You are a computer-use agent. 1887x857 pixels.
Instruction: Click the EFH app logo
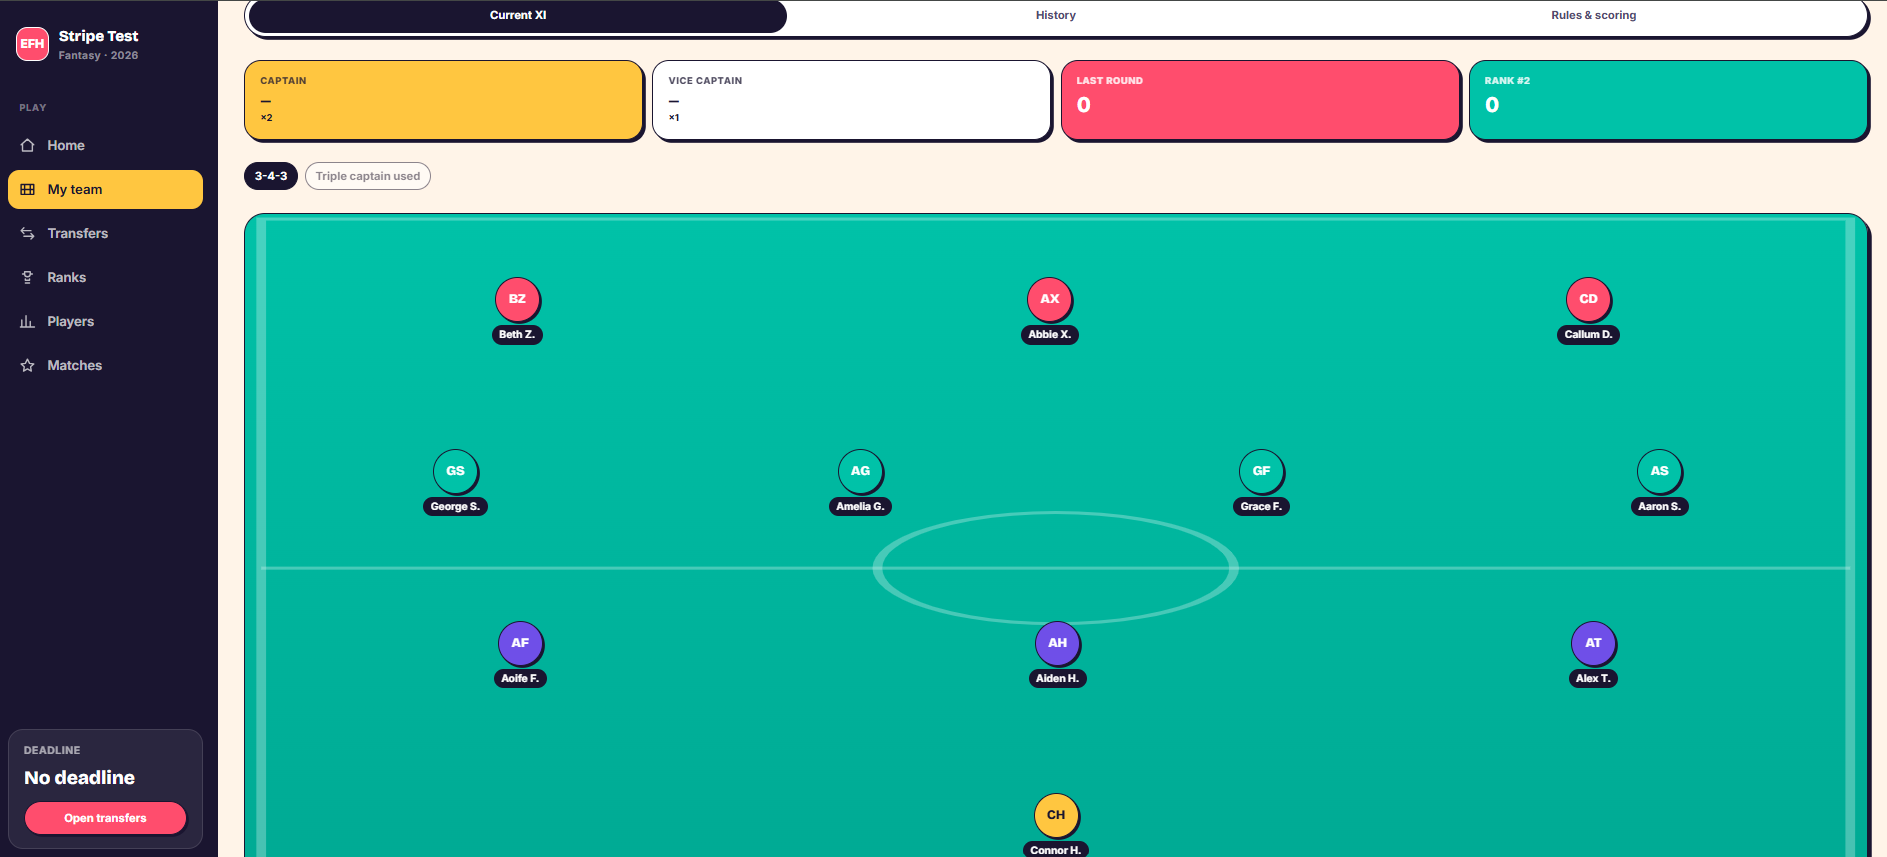(x=32, y=44)
